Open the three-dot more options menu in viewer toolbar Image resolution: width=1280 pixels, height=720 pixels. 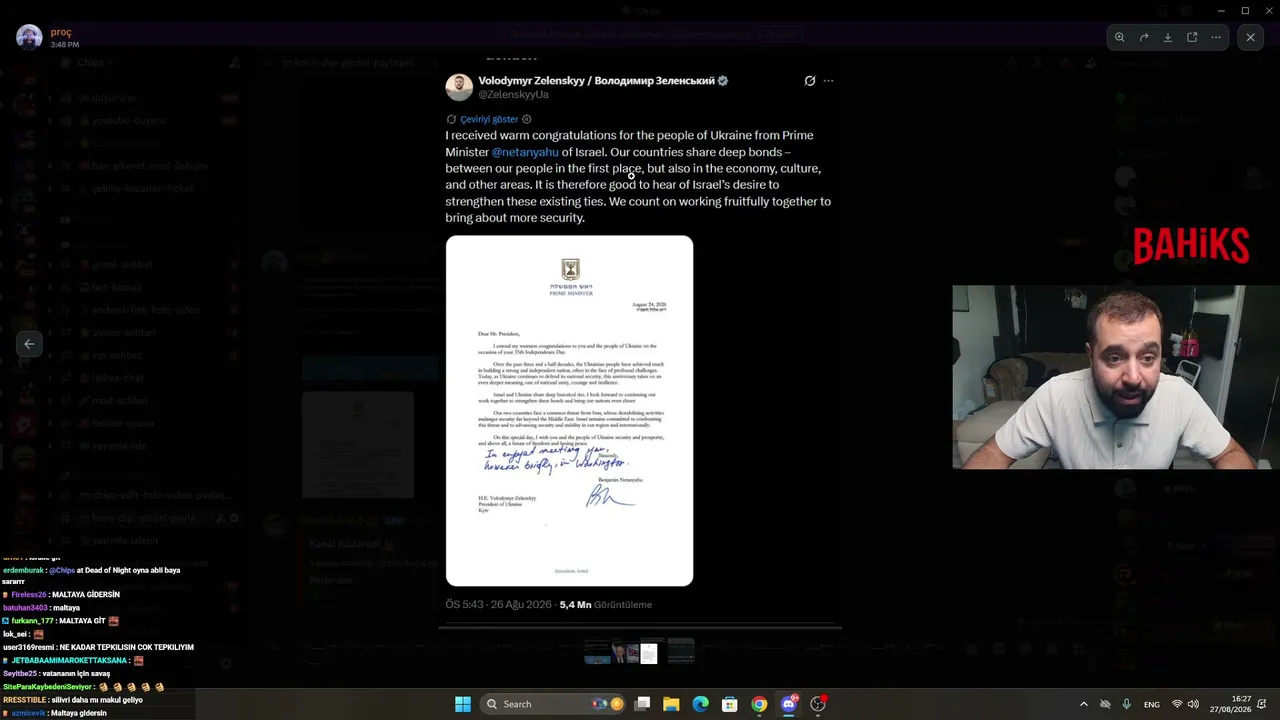[x=1216, y=37]
